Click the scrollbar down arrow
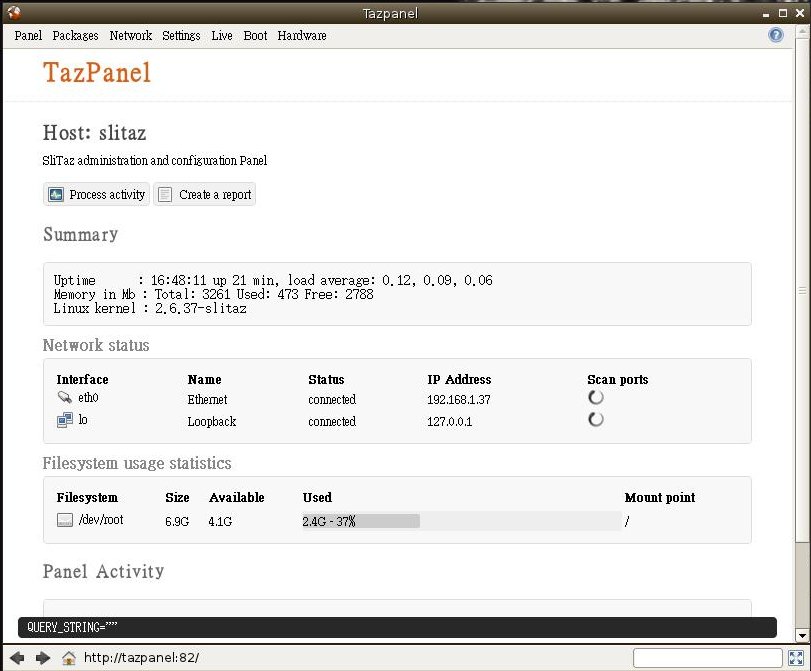This screenshot has height=671, width=811. coord(801,635)
